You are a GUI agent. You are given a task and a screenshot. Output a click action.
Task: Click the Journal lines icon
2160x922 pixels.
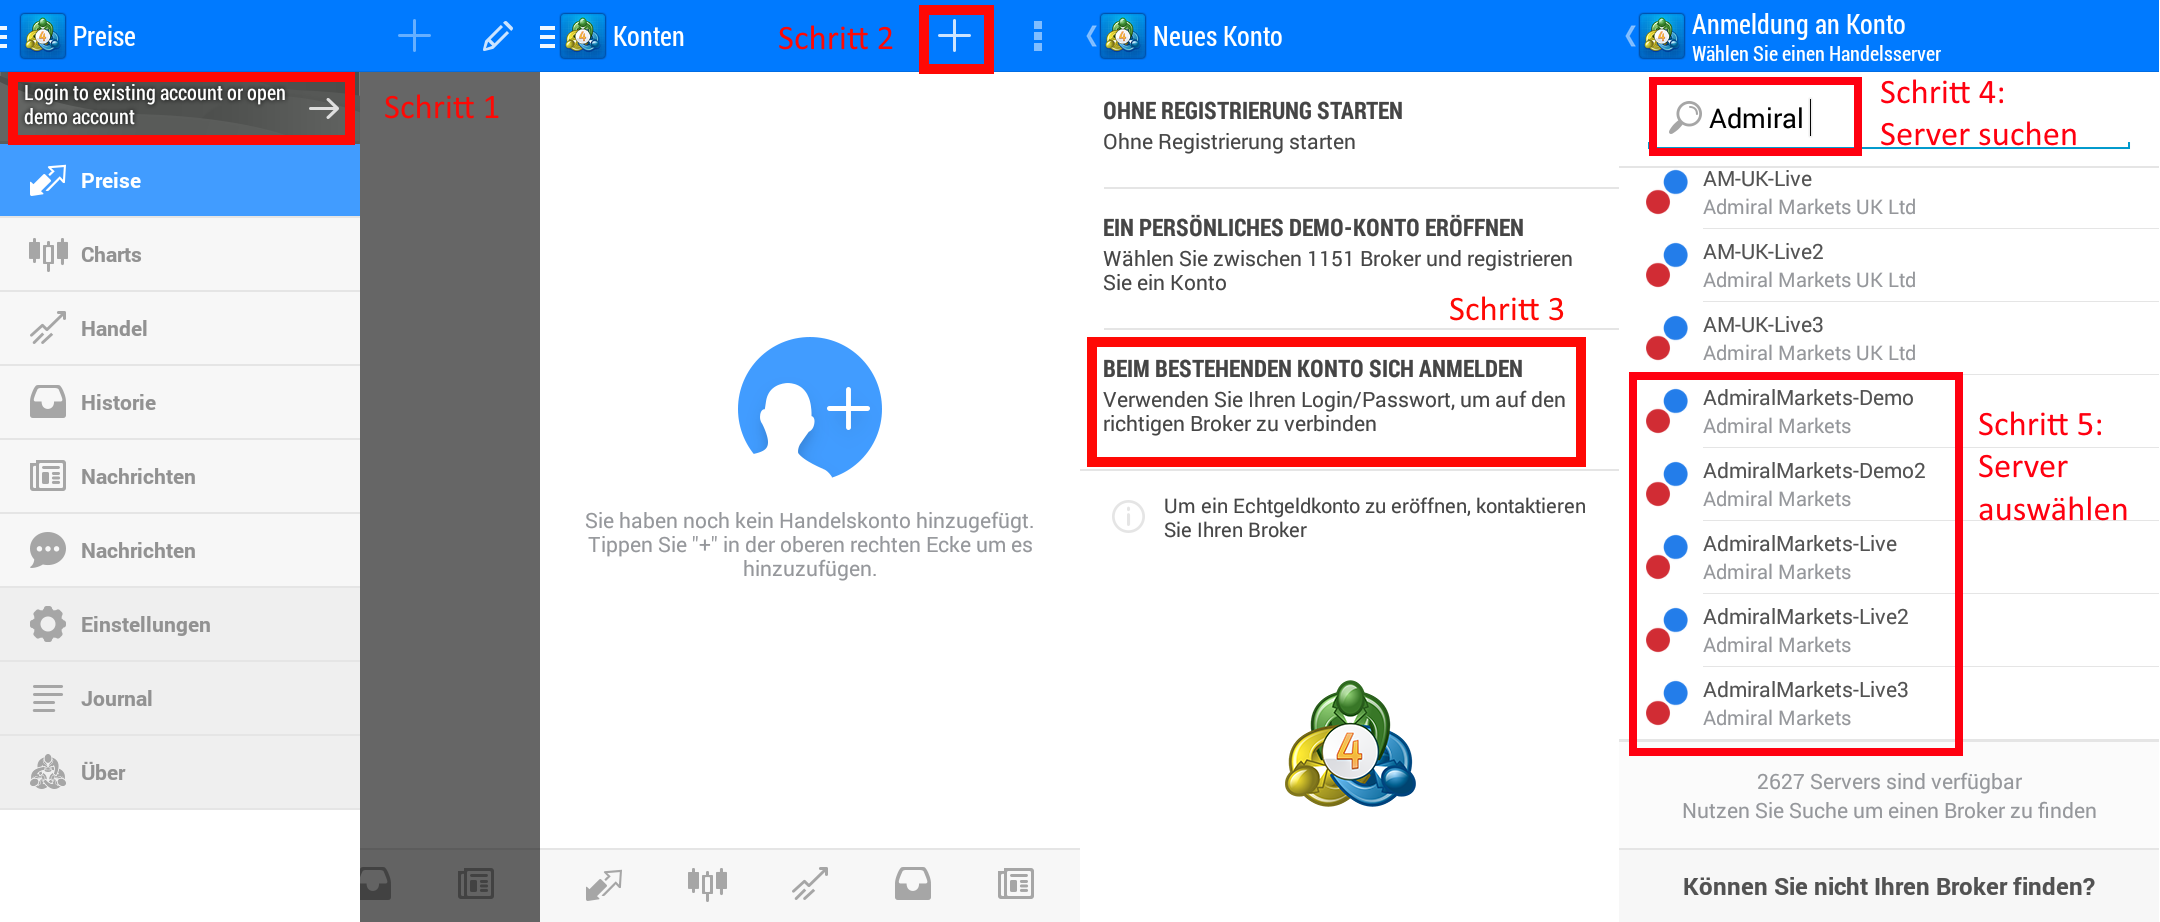47,698
